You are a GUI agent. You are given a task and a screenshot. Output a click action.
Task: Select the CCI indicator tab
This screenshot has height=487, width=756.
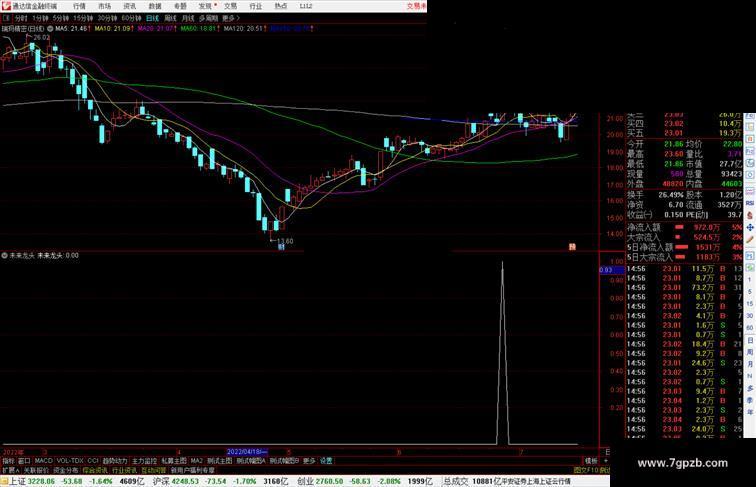tap(93, 461)
